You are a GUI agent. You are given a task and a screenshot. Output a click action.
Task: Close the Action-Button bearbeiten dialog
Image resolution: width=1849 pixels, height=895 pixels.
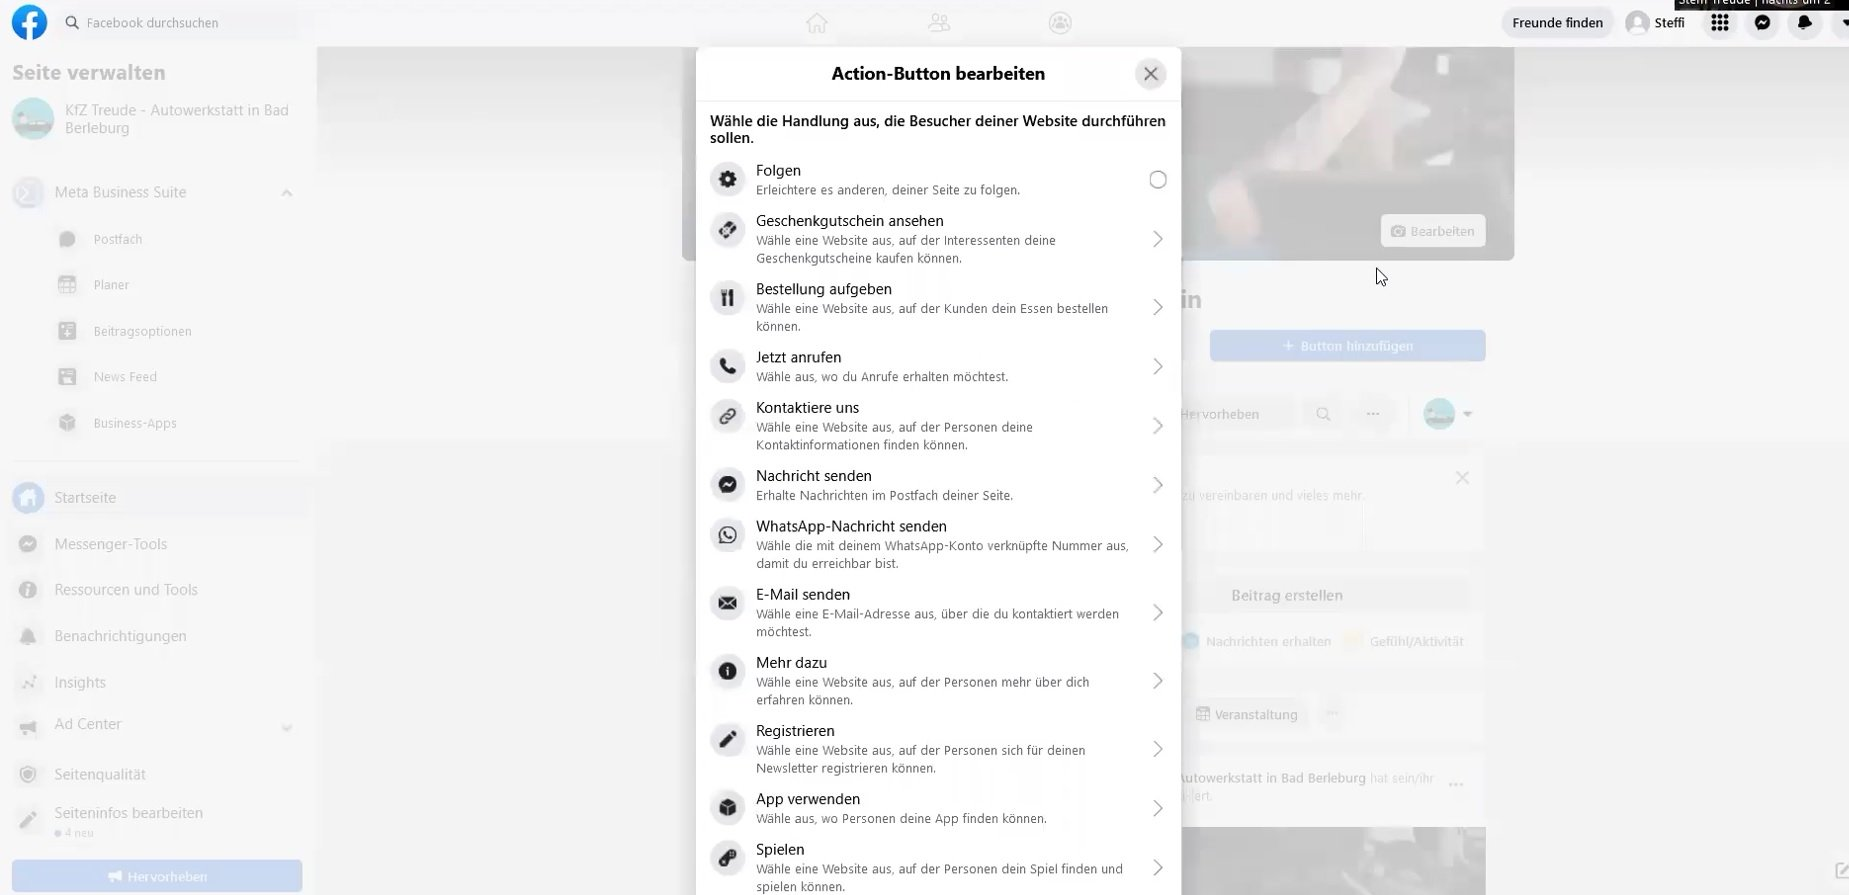click(1150, 74)
